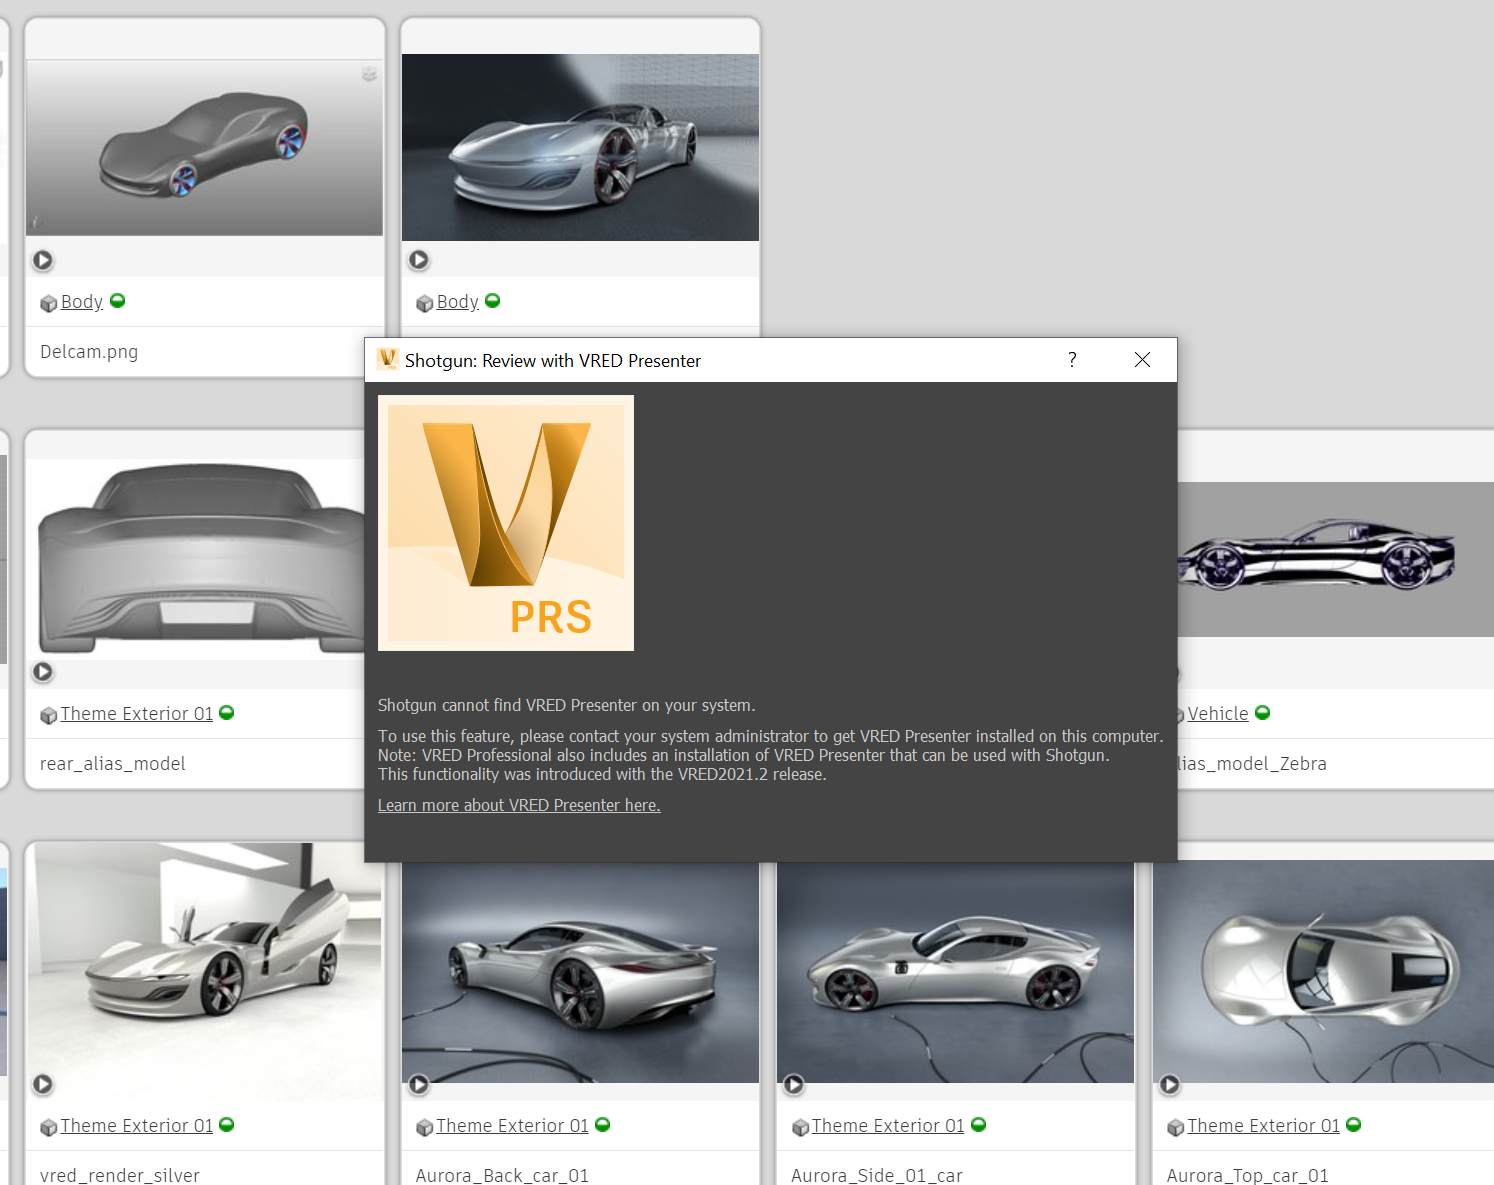Play the rear_alias_model version

pyautogui.click(x=43, y=672)
